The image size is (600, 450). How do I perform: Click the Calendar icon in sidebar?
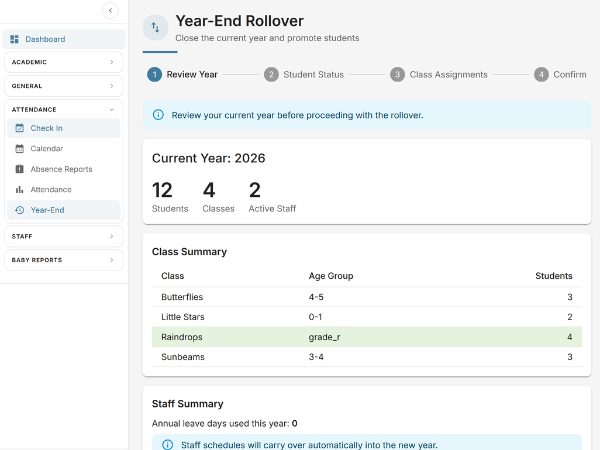pos(20,148)
